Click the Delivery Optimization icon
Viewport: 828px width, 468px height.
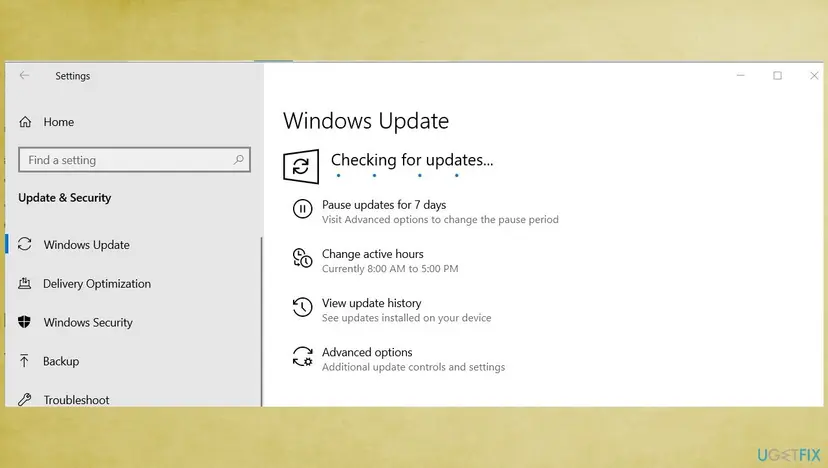click(x=25, y=284)
